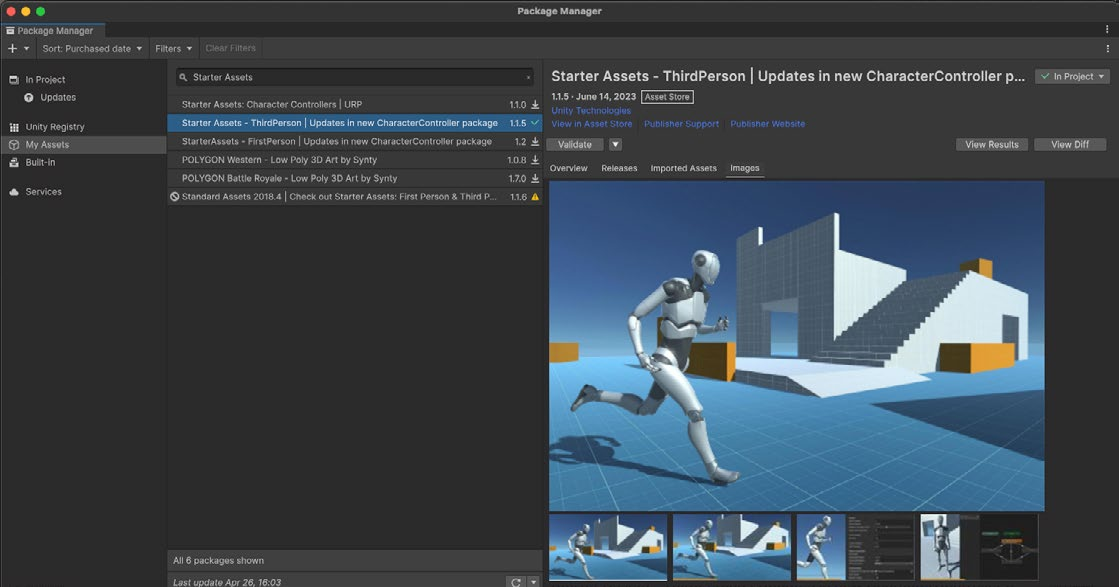
Task: Click the Starter Assets search field
Action: click(355, 77)
